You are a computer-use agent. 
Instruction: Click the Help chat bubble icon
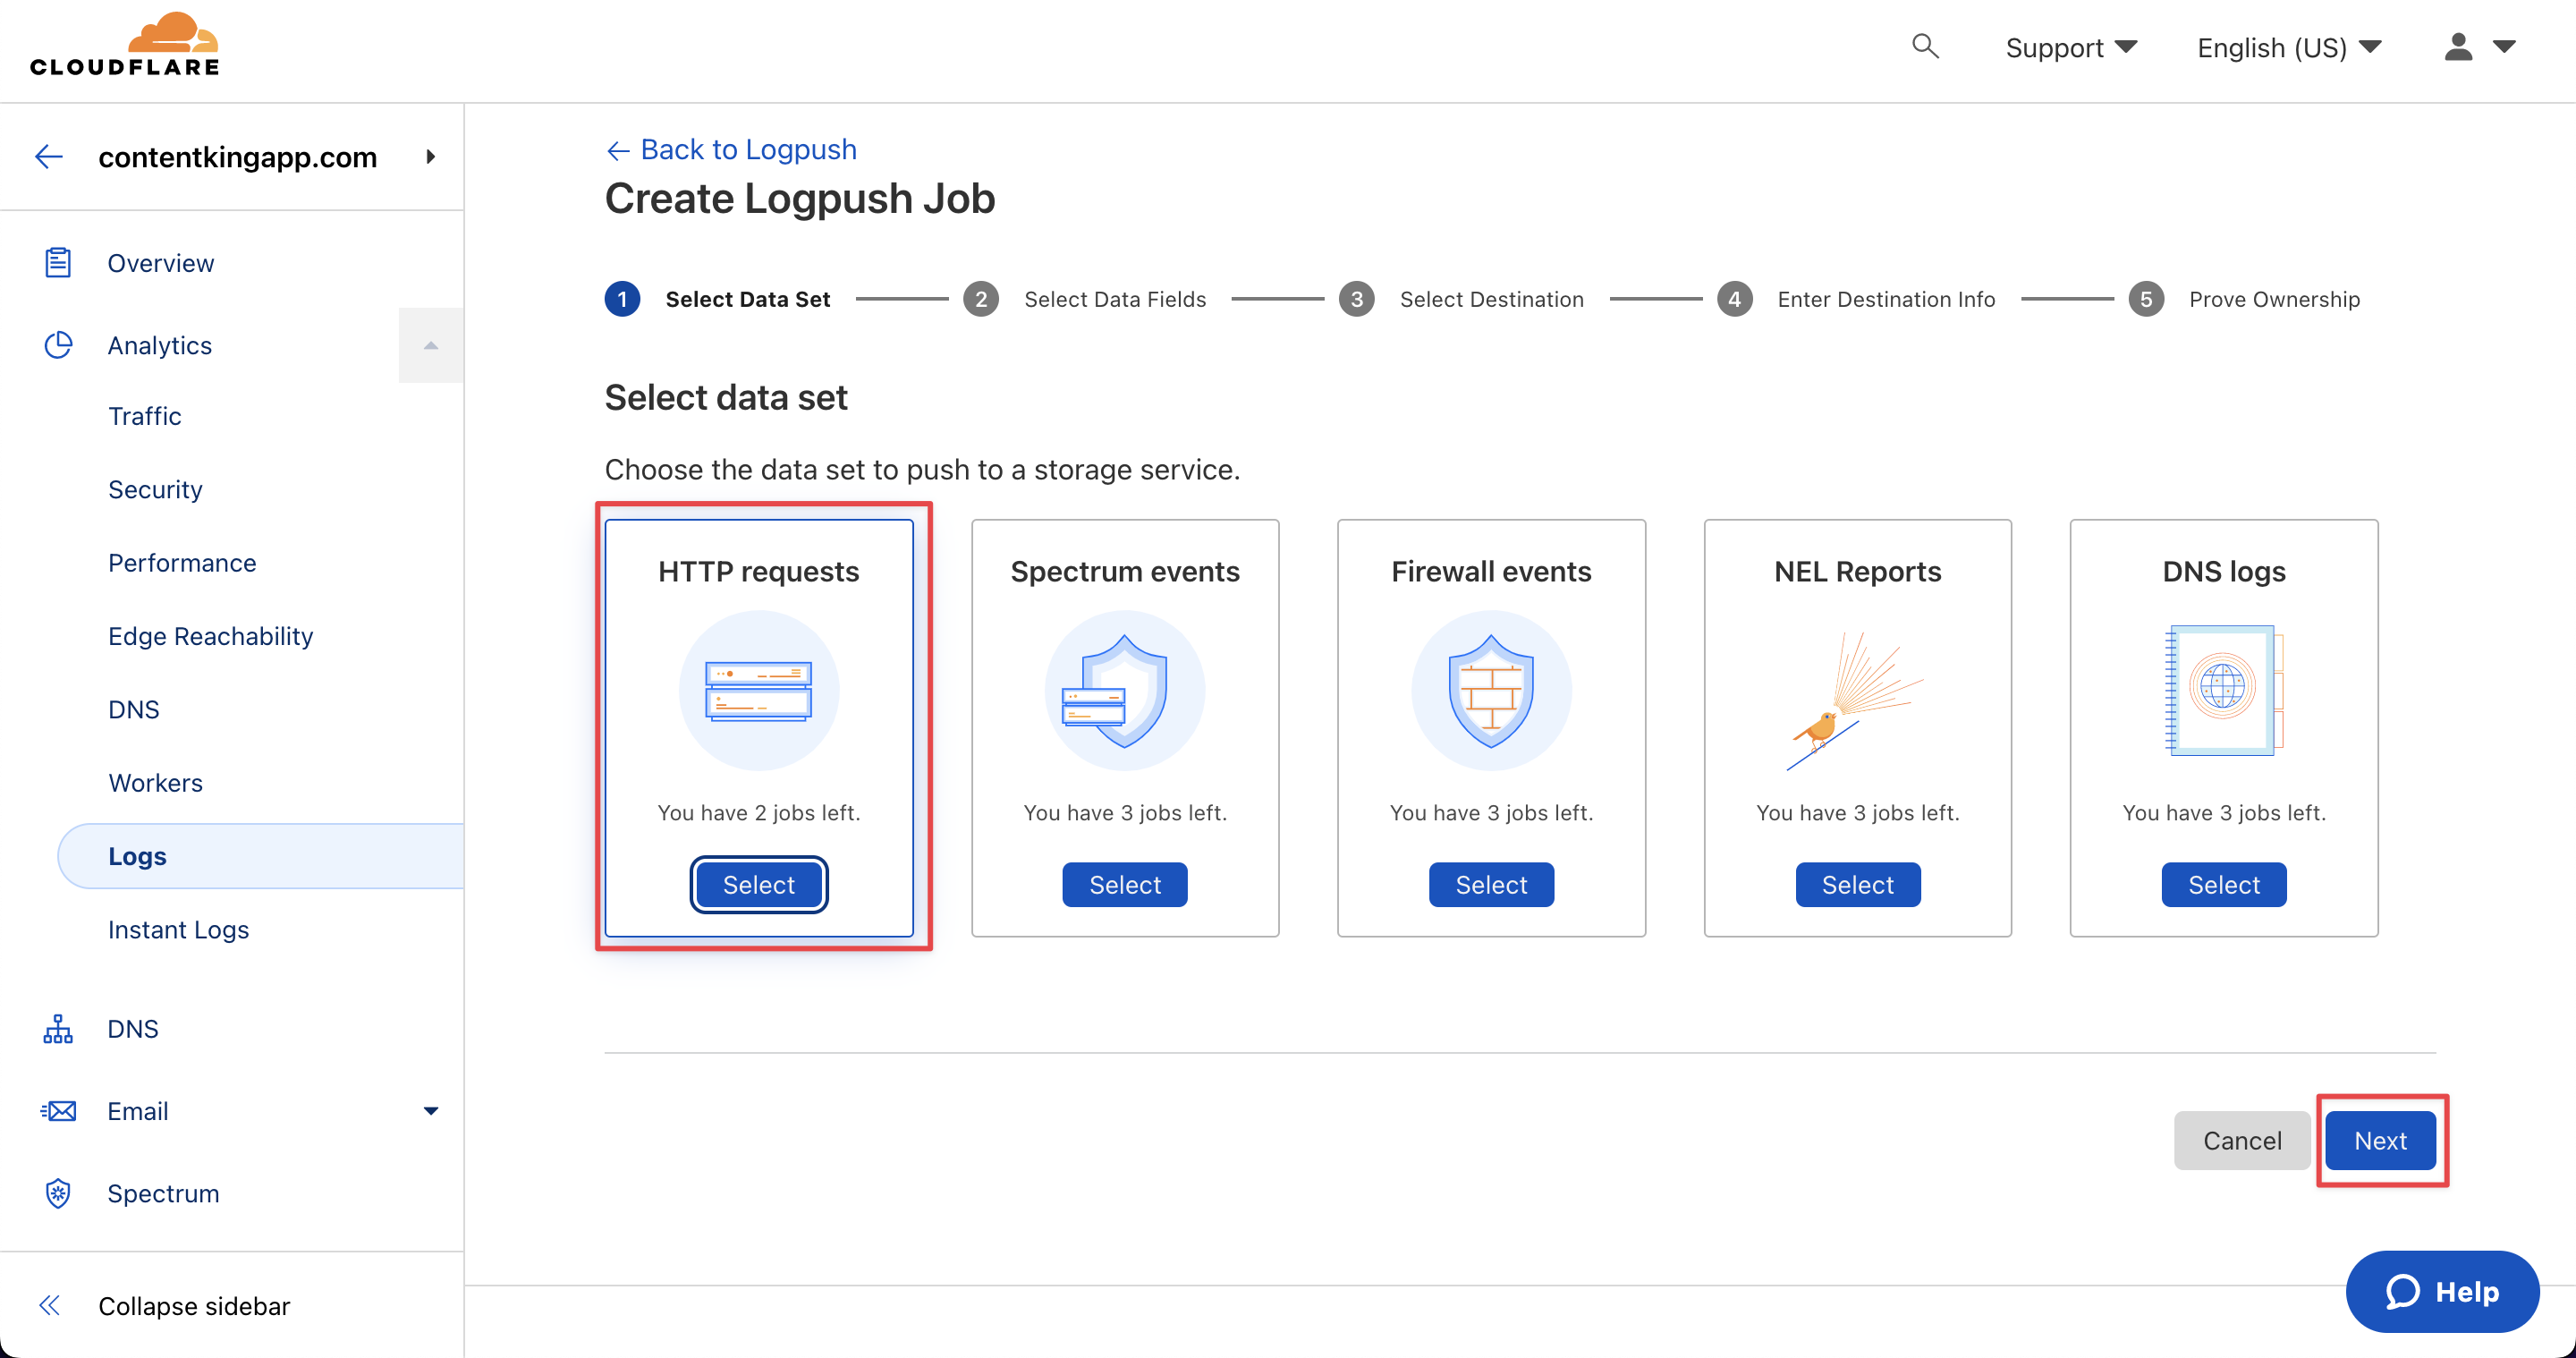(2402, 1291)
